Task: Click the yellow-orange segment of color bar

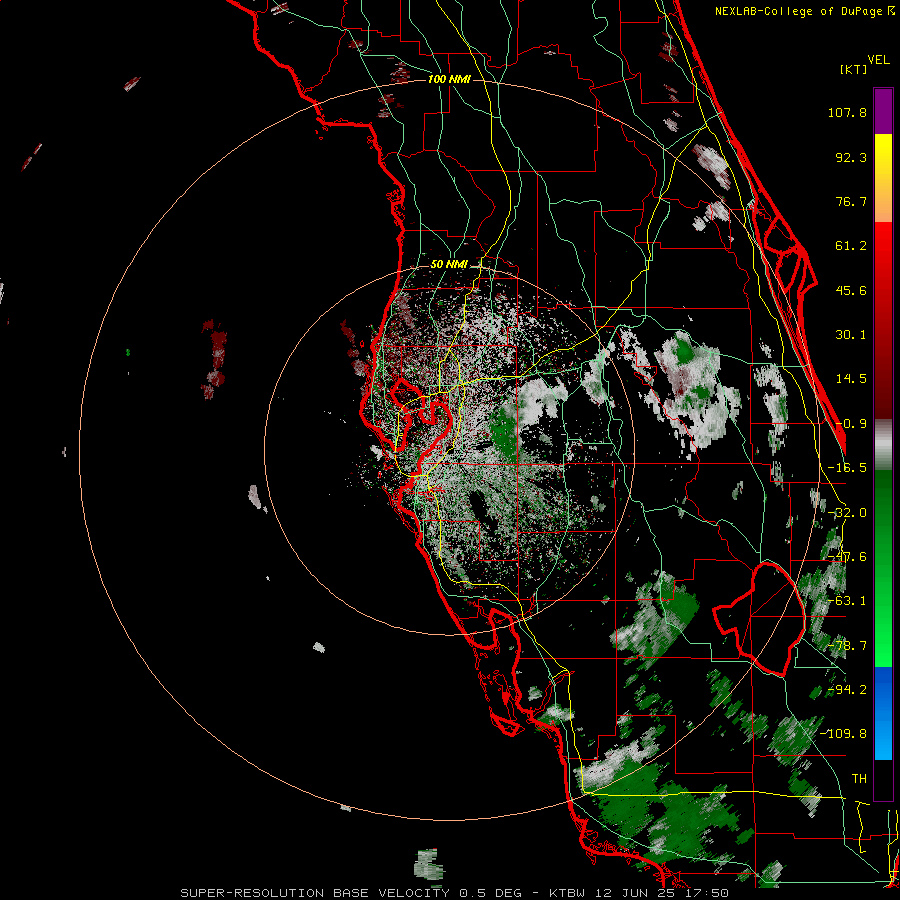Action: [883, 178]
